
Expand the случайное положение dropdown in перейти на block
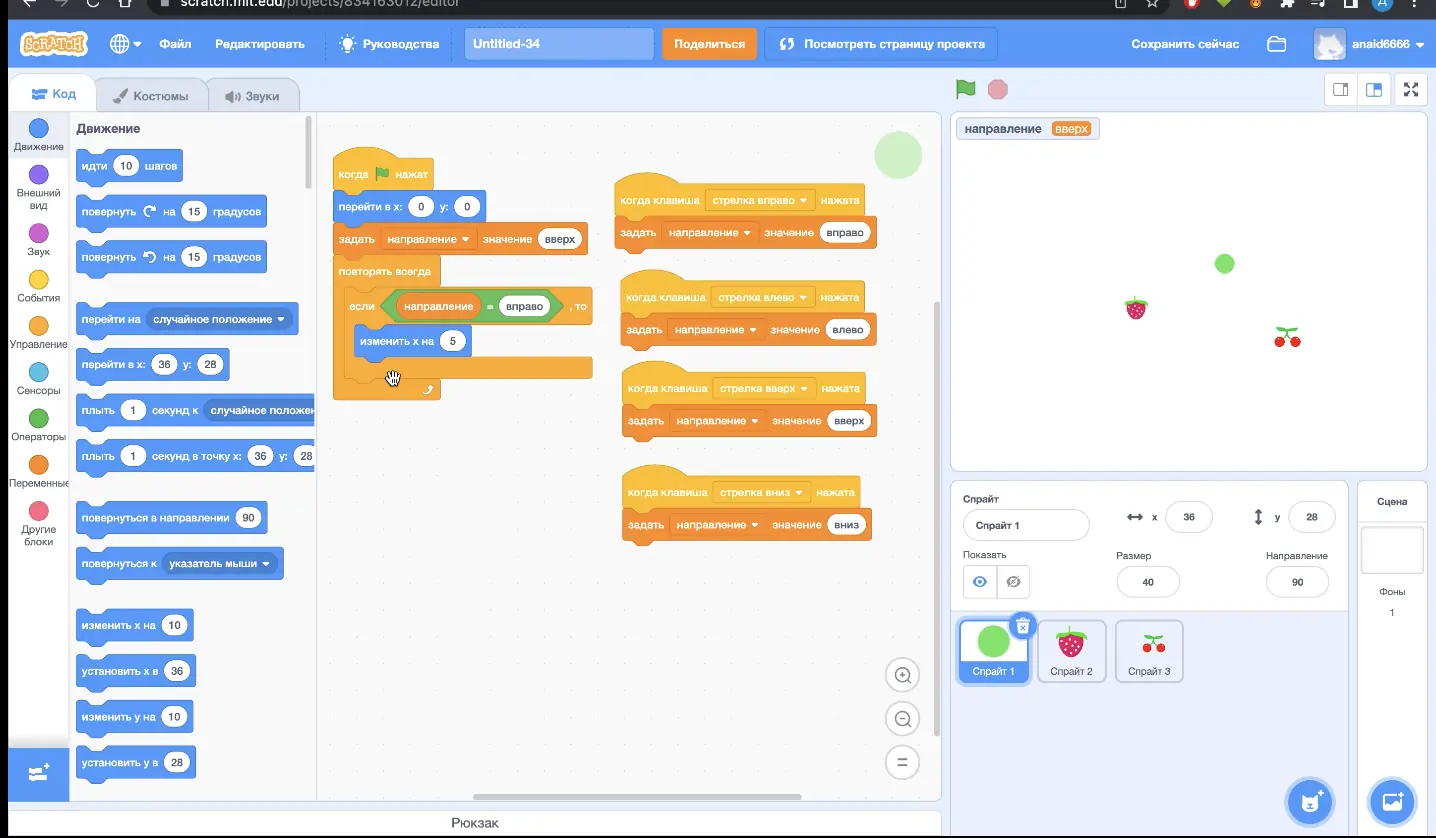219,319
